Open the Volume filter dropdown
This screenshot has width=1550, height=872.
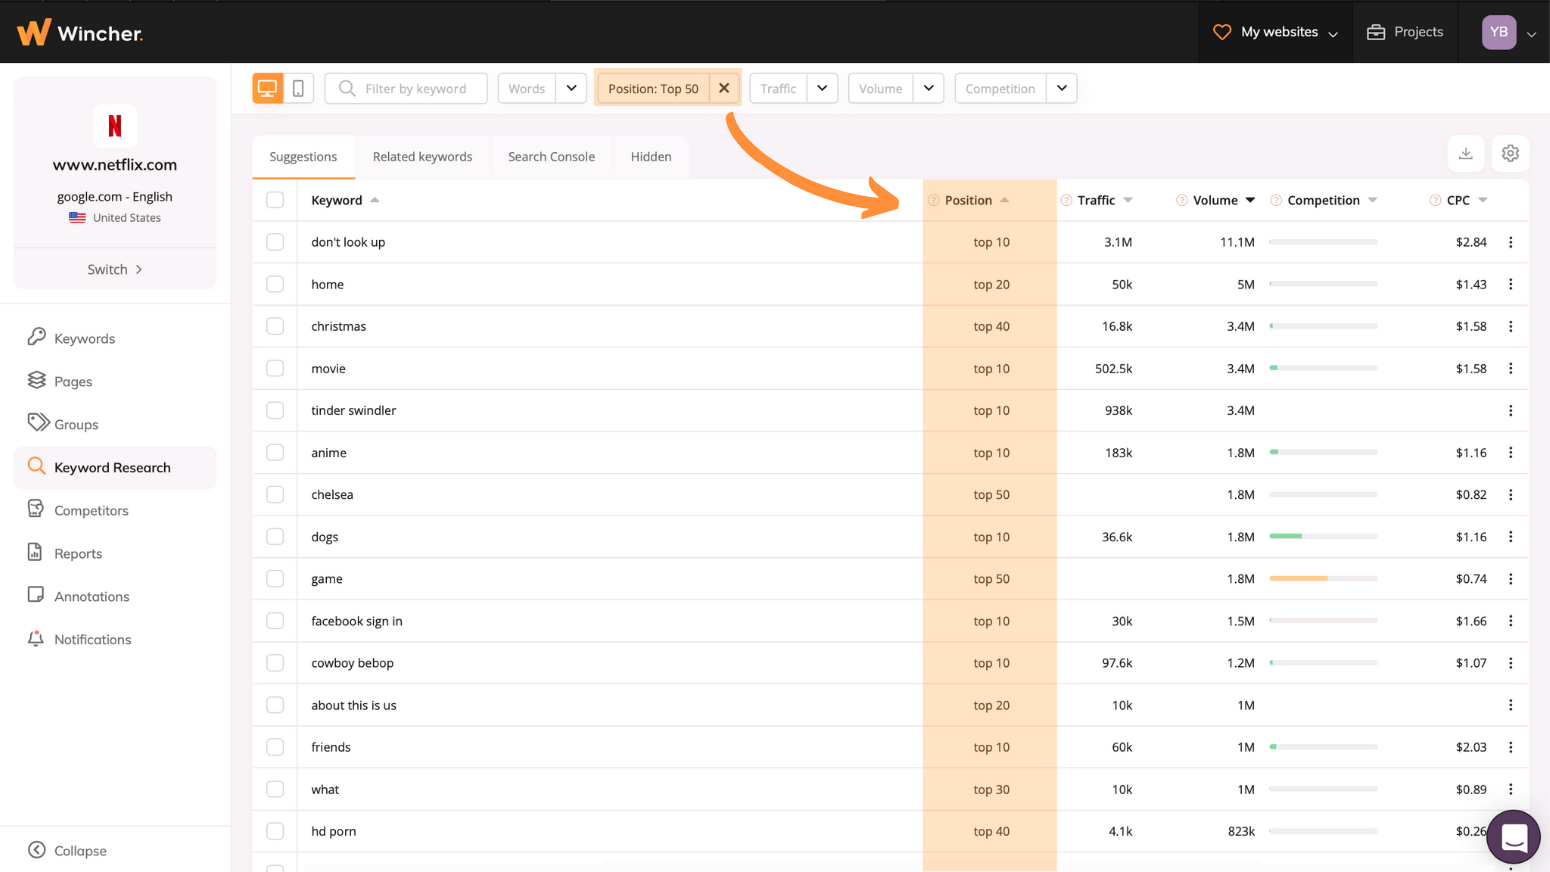pos(928,88)
